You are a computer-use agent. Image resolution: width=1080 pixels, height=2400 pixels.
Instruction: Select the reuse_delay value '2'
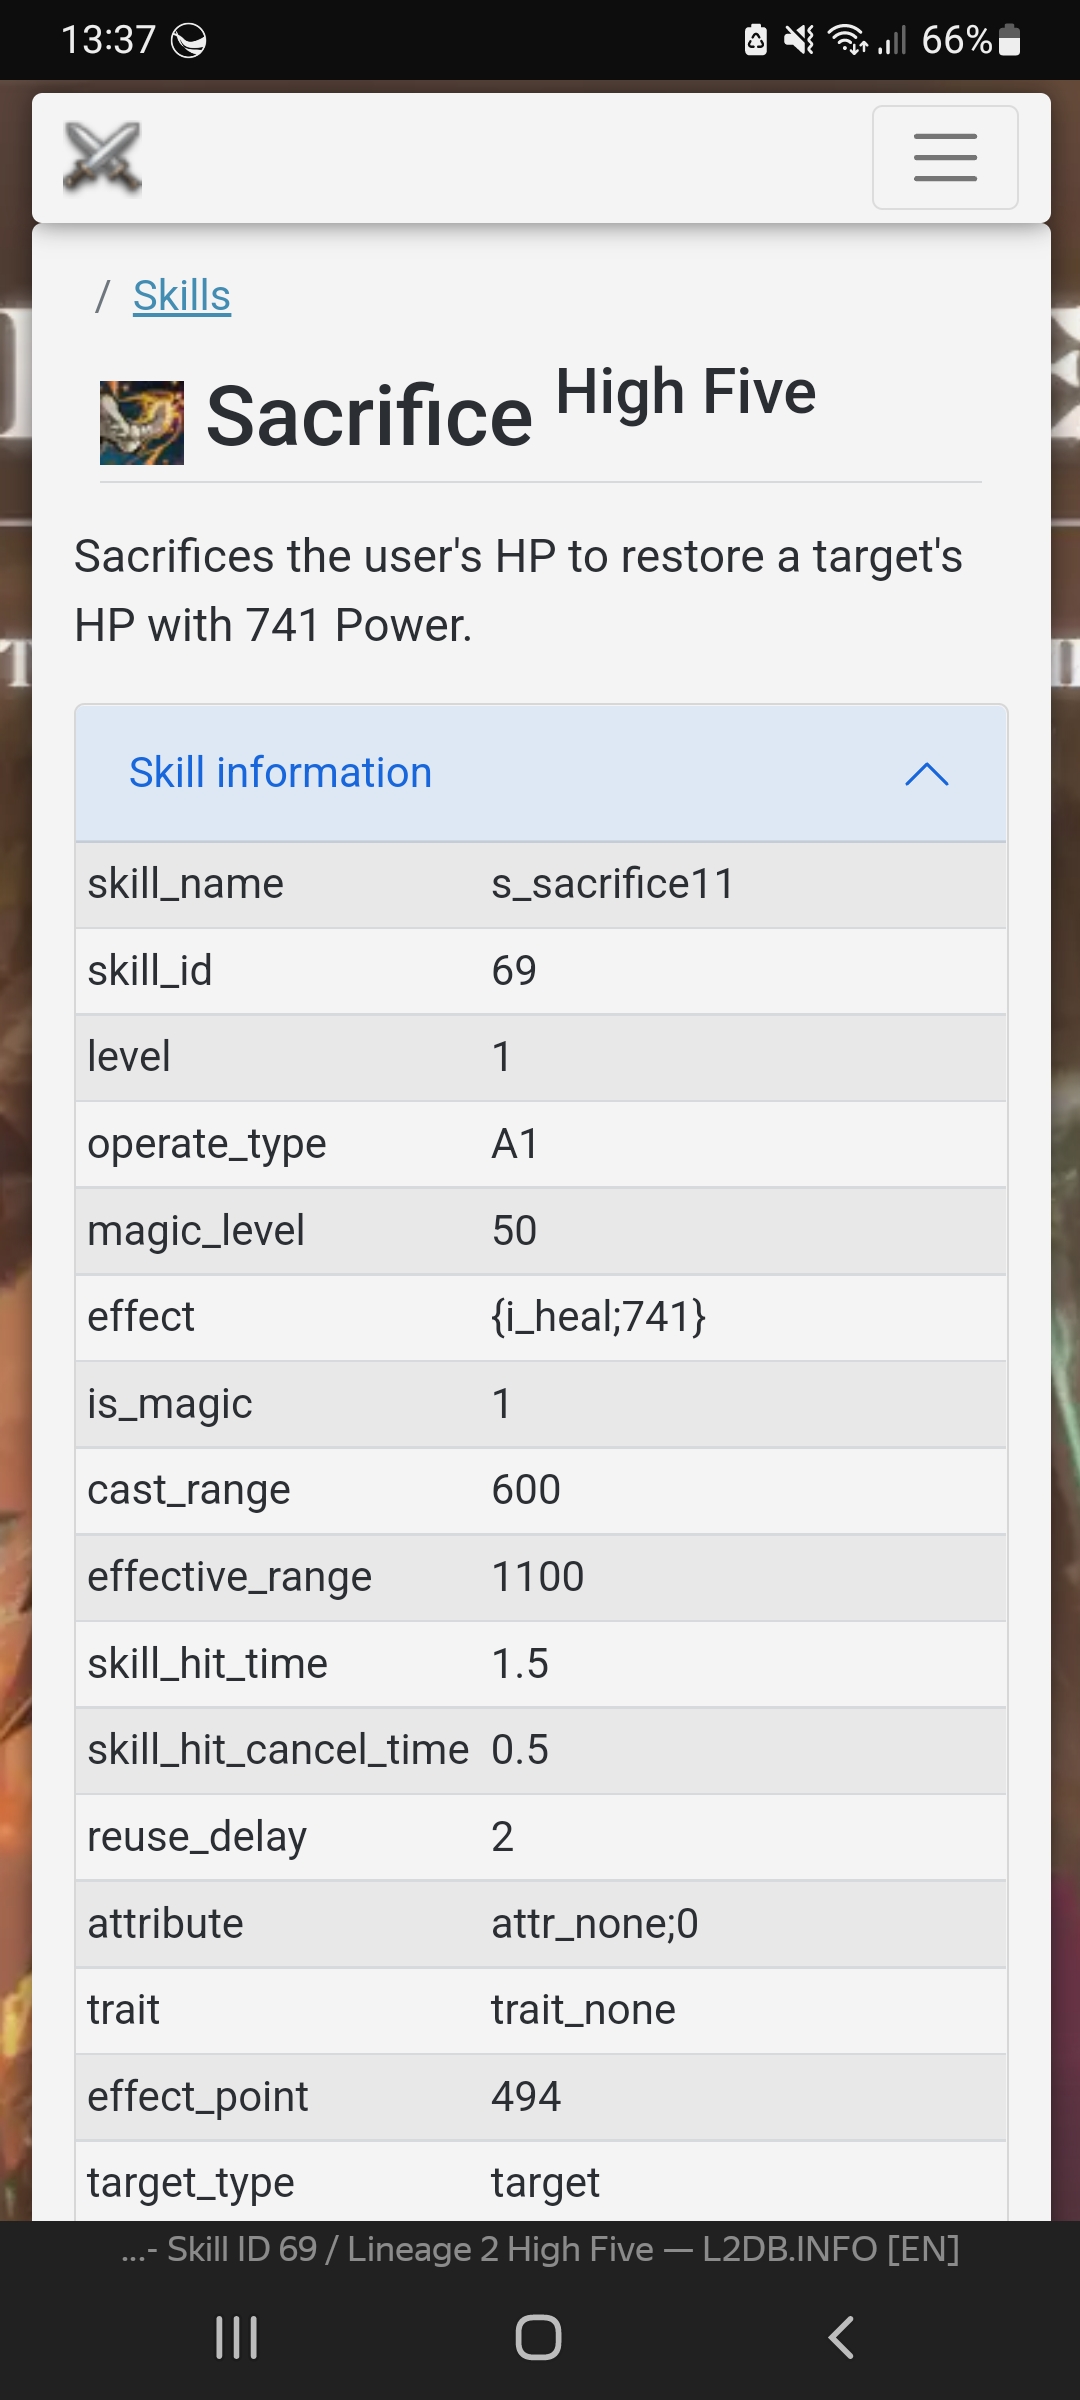tap(502, 1837)
